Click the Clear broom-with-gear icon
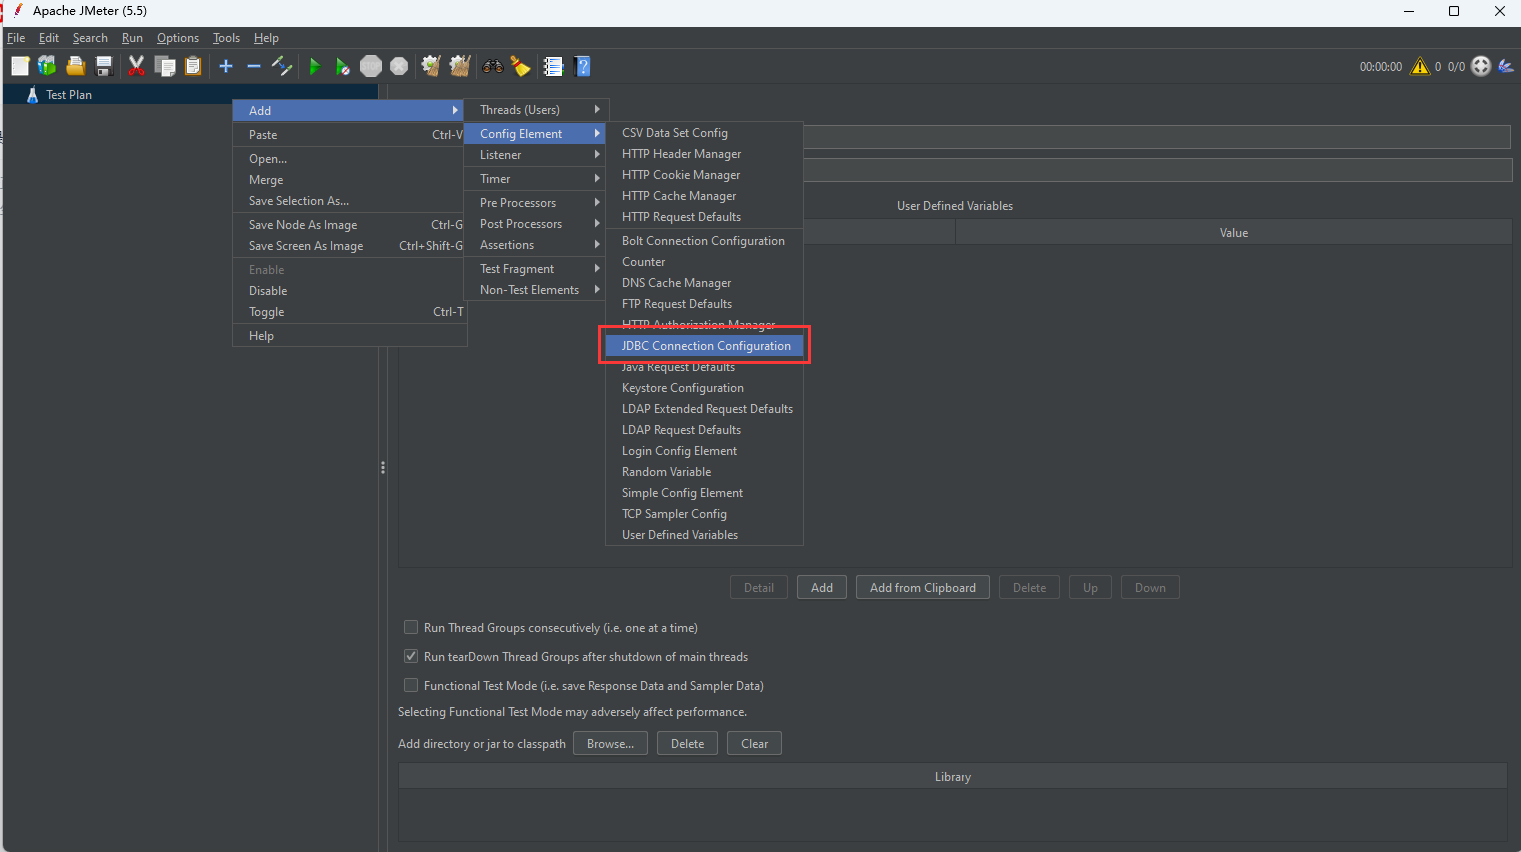The image size is (1521, 852). (431, 66)
